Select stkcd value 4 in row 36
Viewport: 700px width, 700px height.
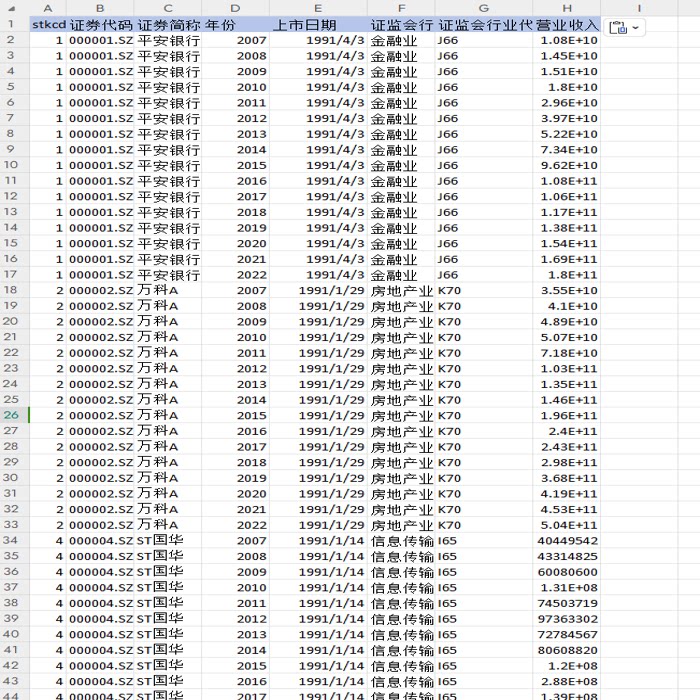(x=48, y=572)
